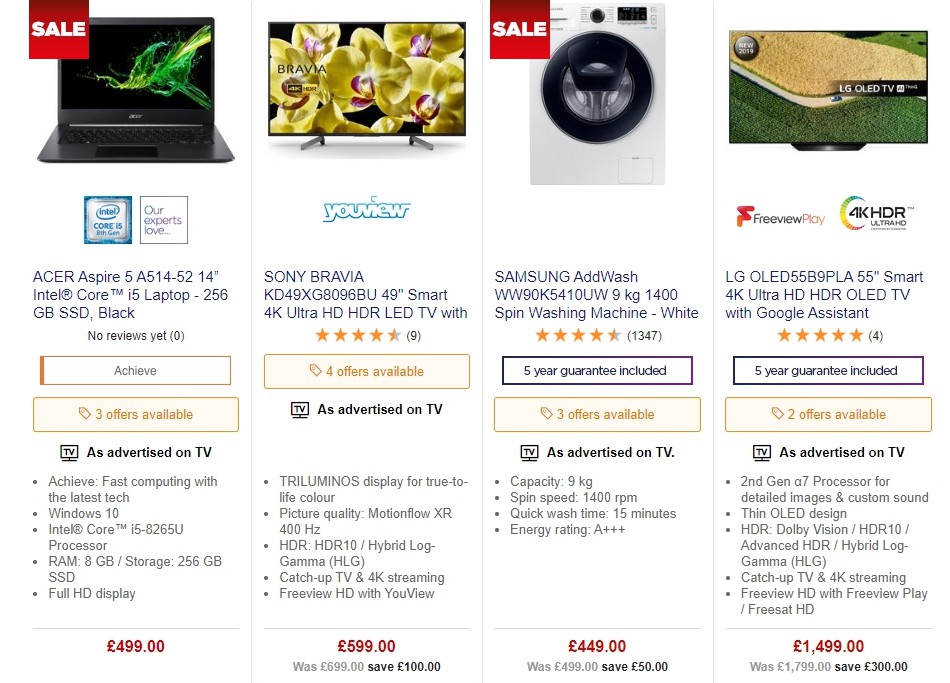The width and height of the screenshot is (950, 683).
Task: Click the Intel Core i5 8th Gen badge
Action: tap(107, 220)
